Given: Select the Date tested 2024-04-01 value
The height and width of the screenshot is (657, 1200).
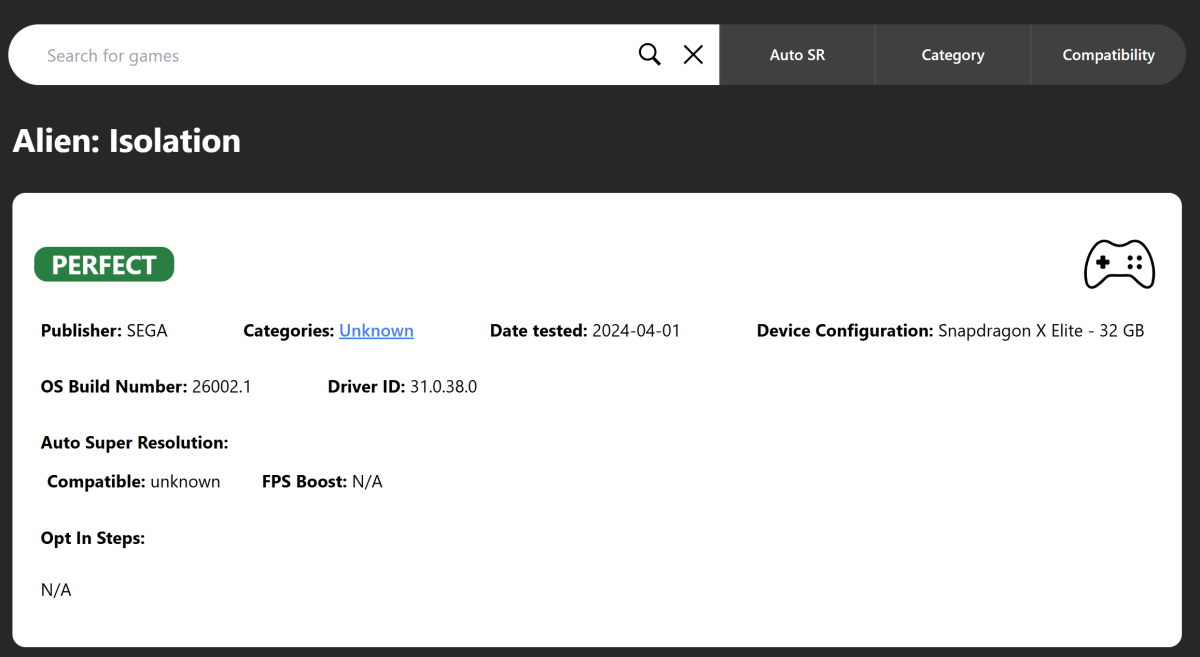Looking at the screenshot, I should point(635,331).
